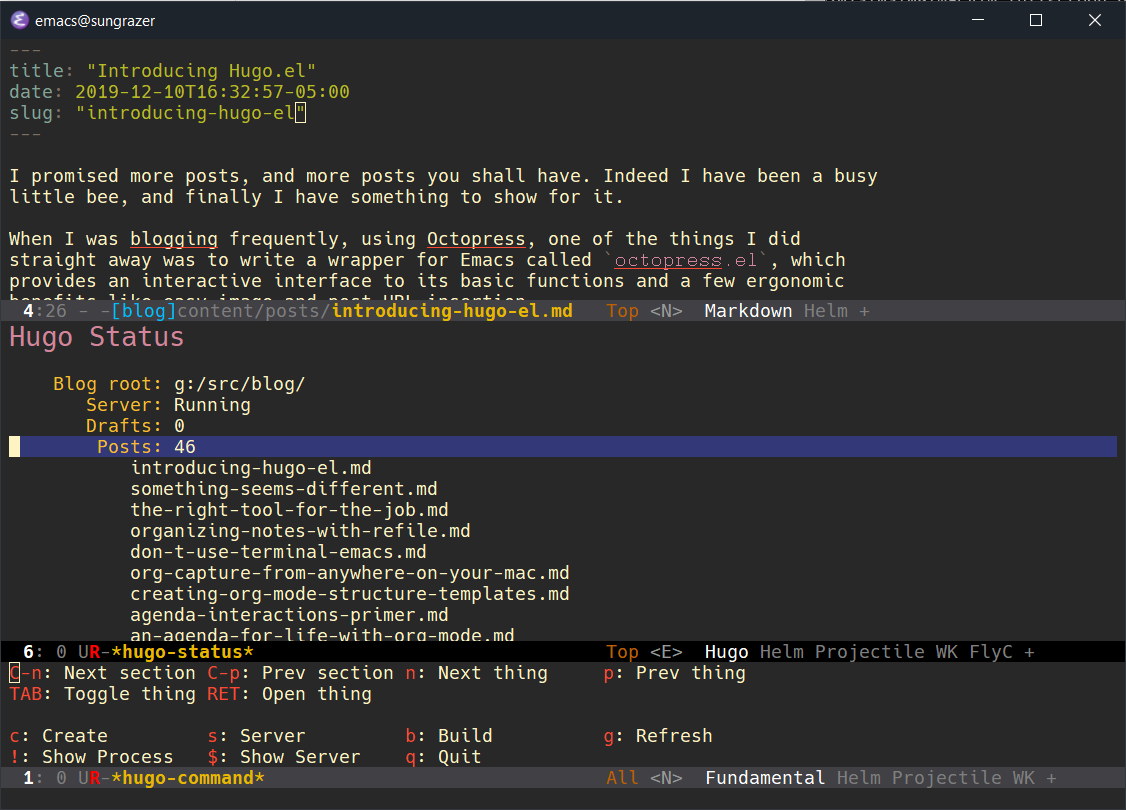Click the 'g: Refresh' command hint
The width and height of the screenshot is (1126, 810).
click(658, 736)
